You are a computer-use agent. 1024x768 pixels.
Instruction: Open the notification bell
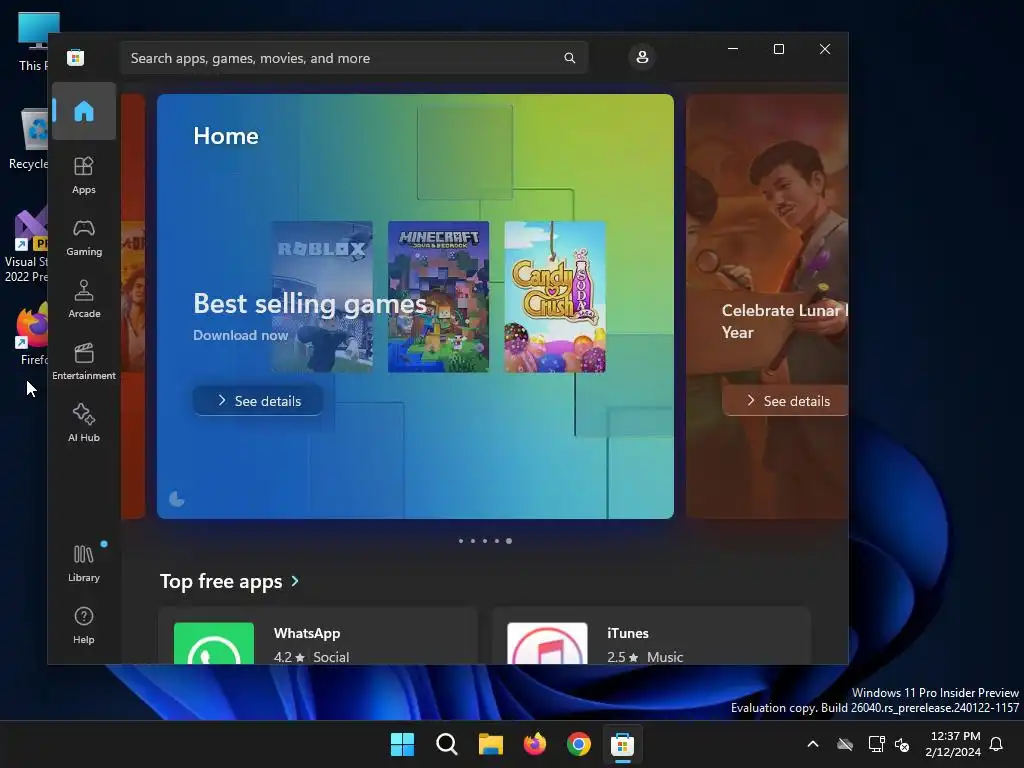tap(997, 744)
